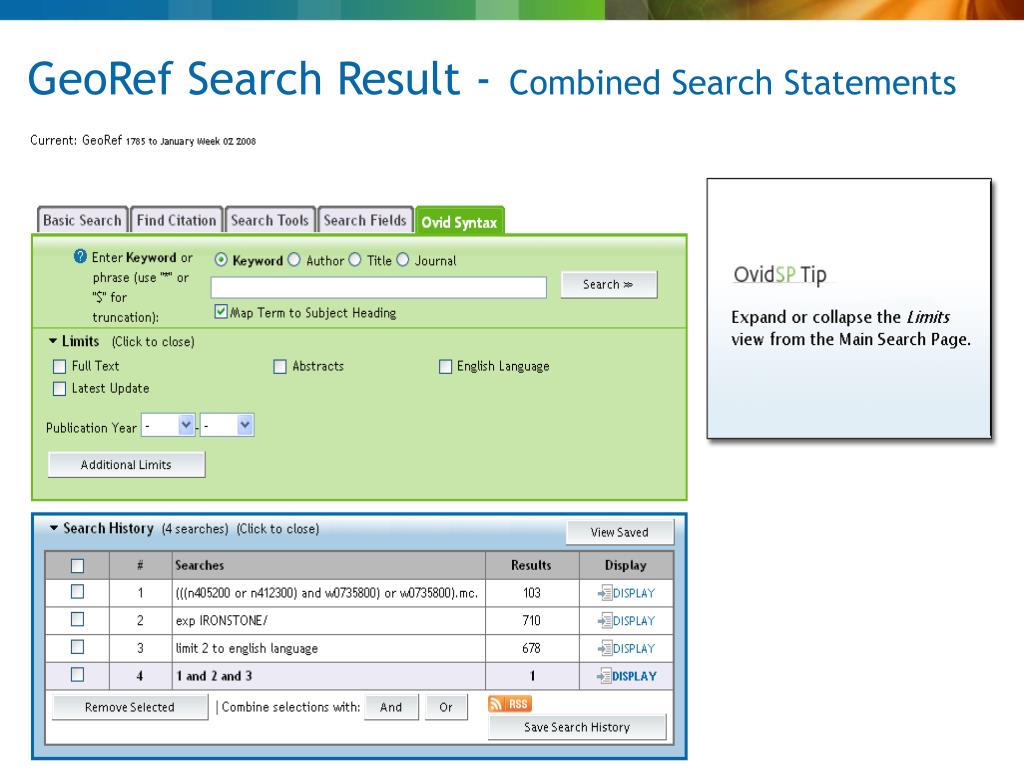Click search text 'limit 2 to english language'

pos(246,648)
